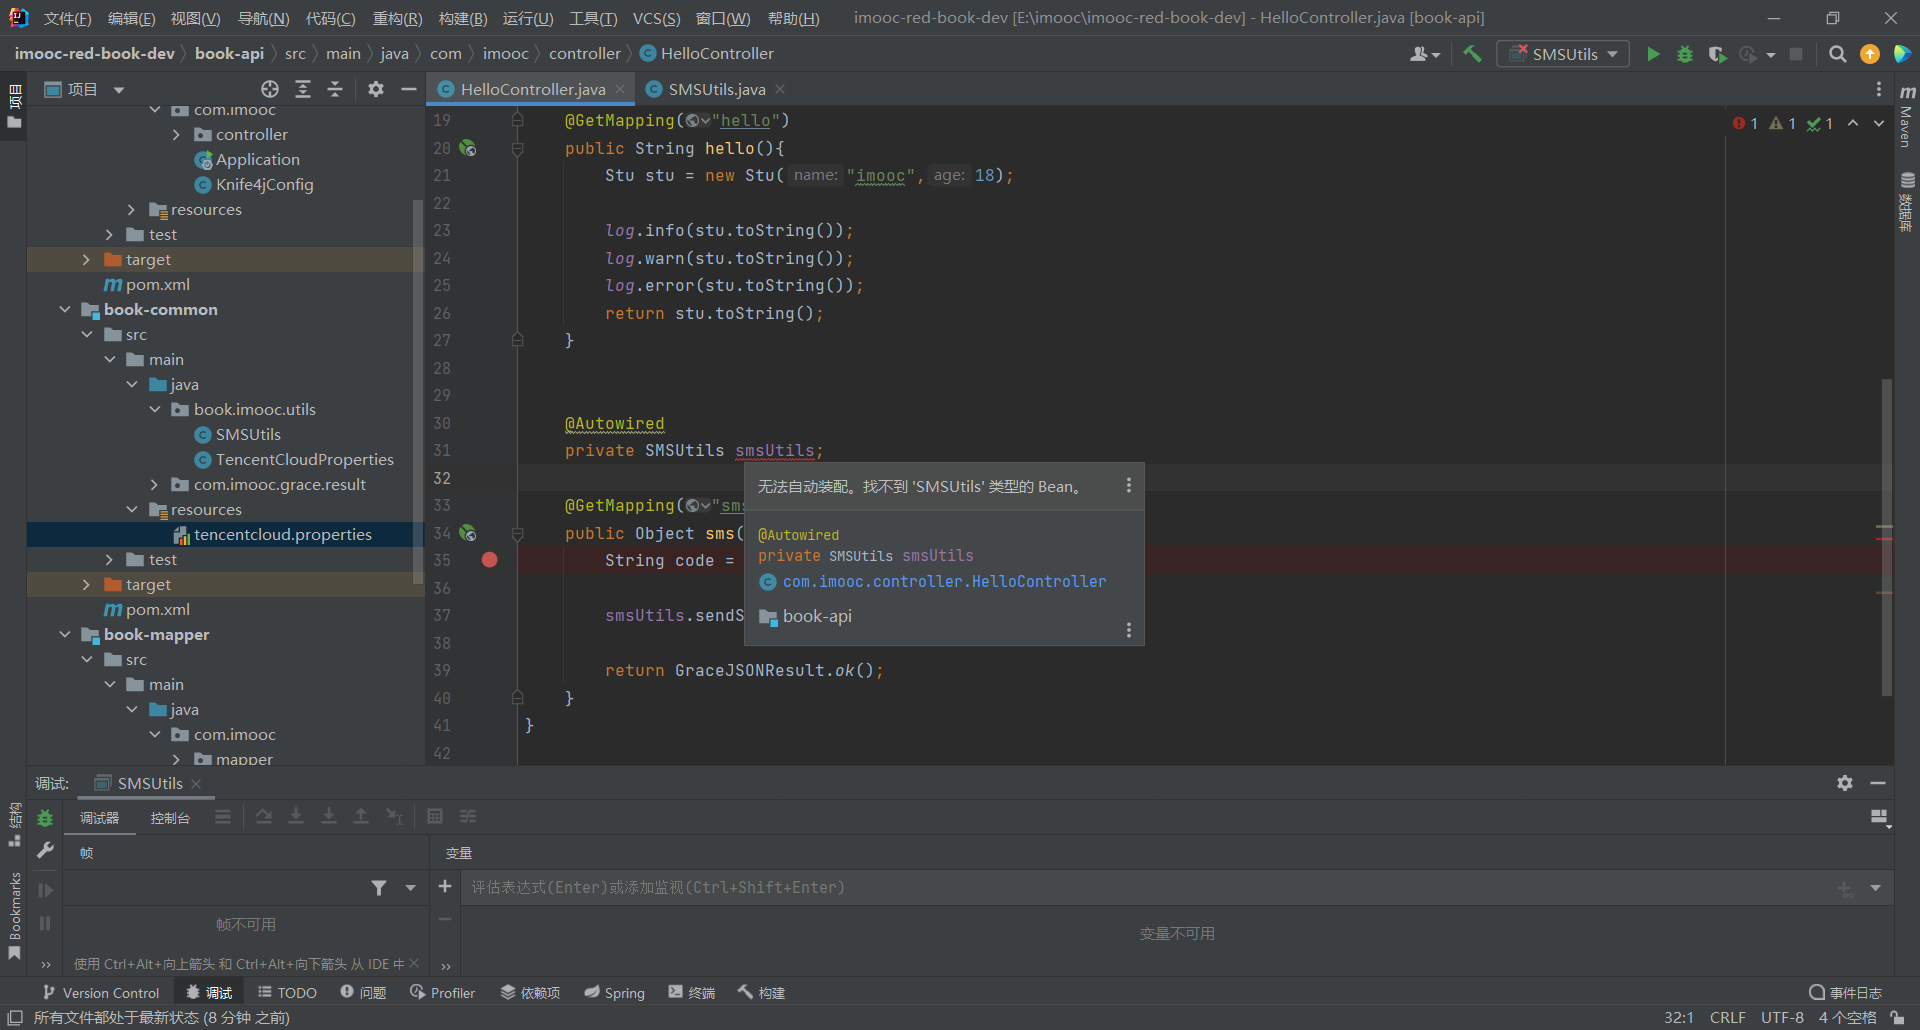
Task: Open Search Everywhere magnifier
Action: coord(1837,54)
